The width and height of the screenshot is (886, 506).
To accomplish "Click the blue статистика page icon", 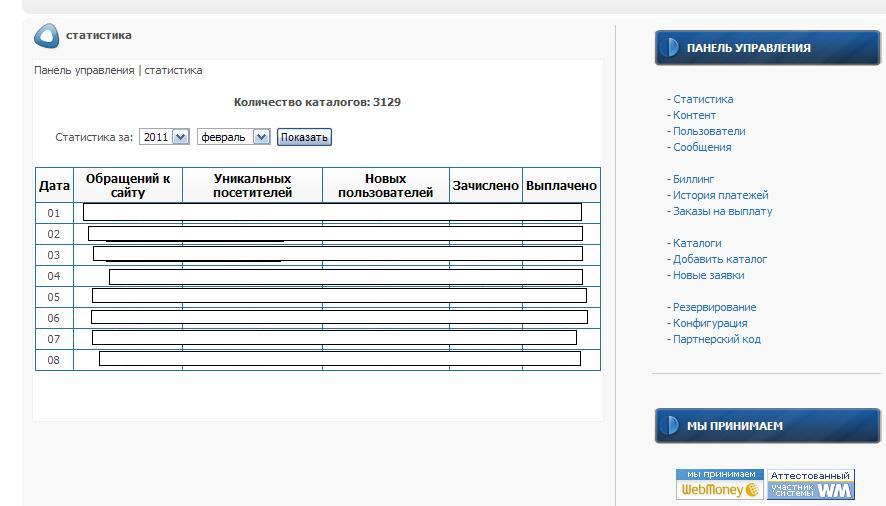I will click(x=46, y=36).
